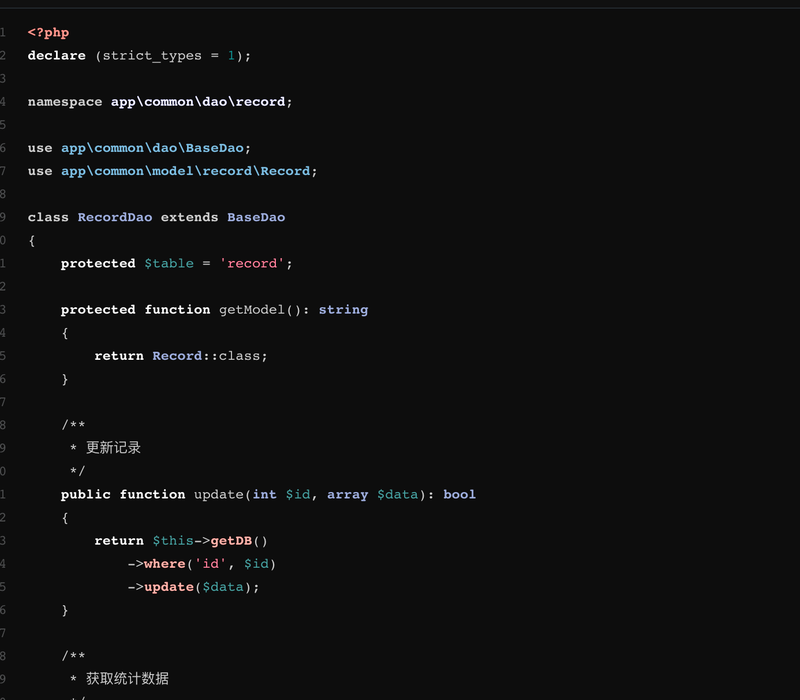800x700 pixels.
Task: Click the class keyword before RecordDao
Action: coord(48,217)
